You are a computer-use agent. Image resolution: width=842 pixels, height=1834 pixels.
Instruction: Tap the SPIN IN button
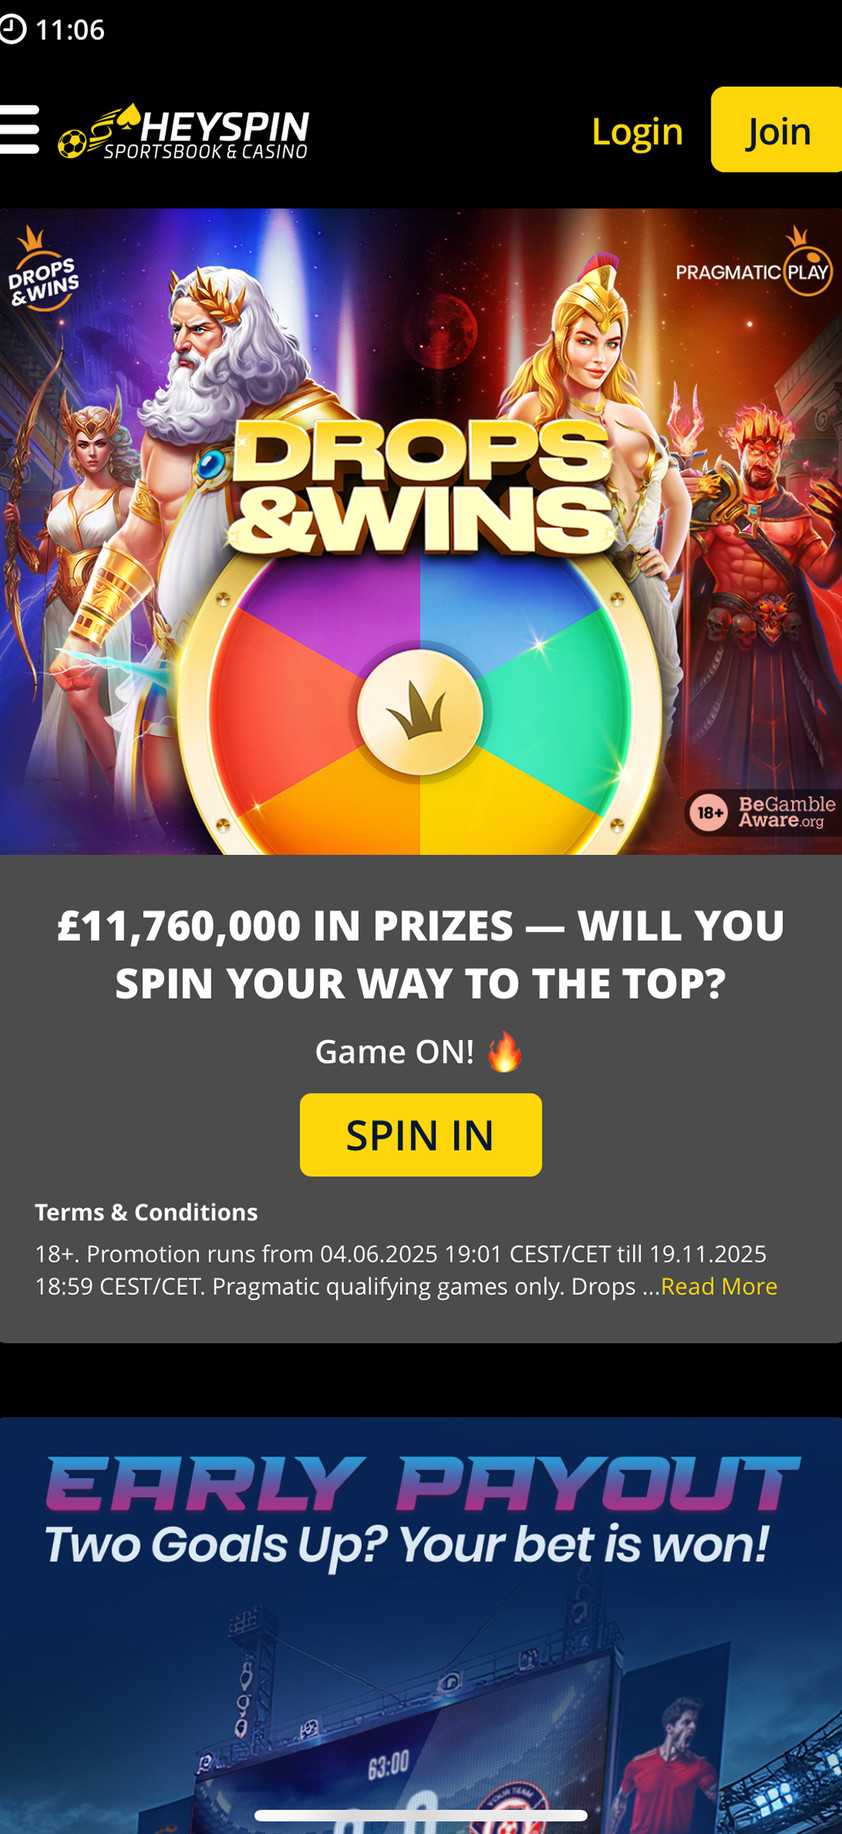pos(421,1135)
